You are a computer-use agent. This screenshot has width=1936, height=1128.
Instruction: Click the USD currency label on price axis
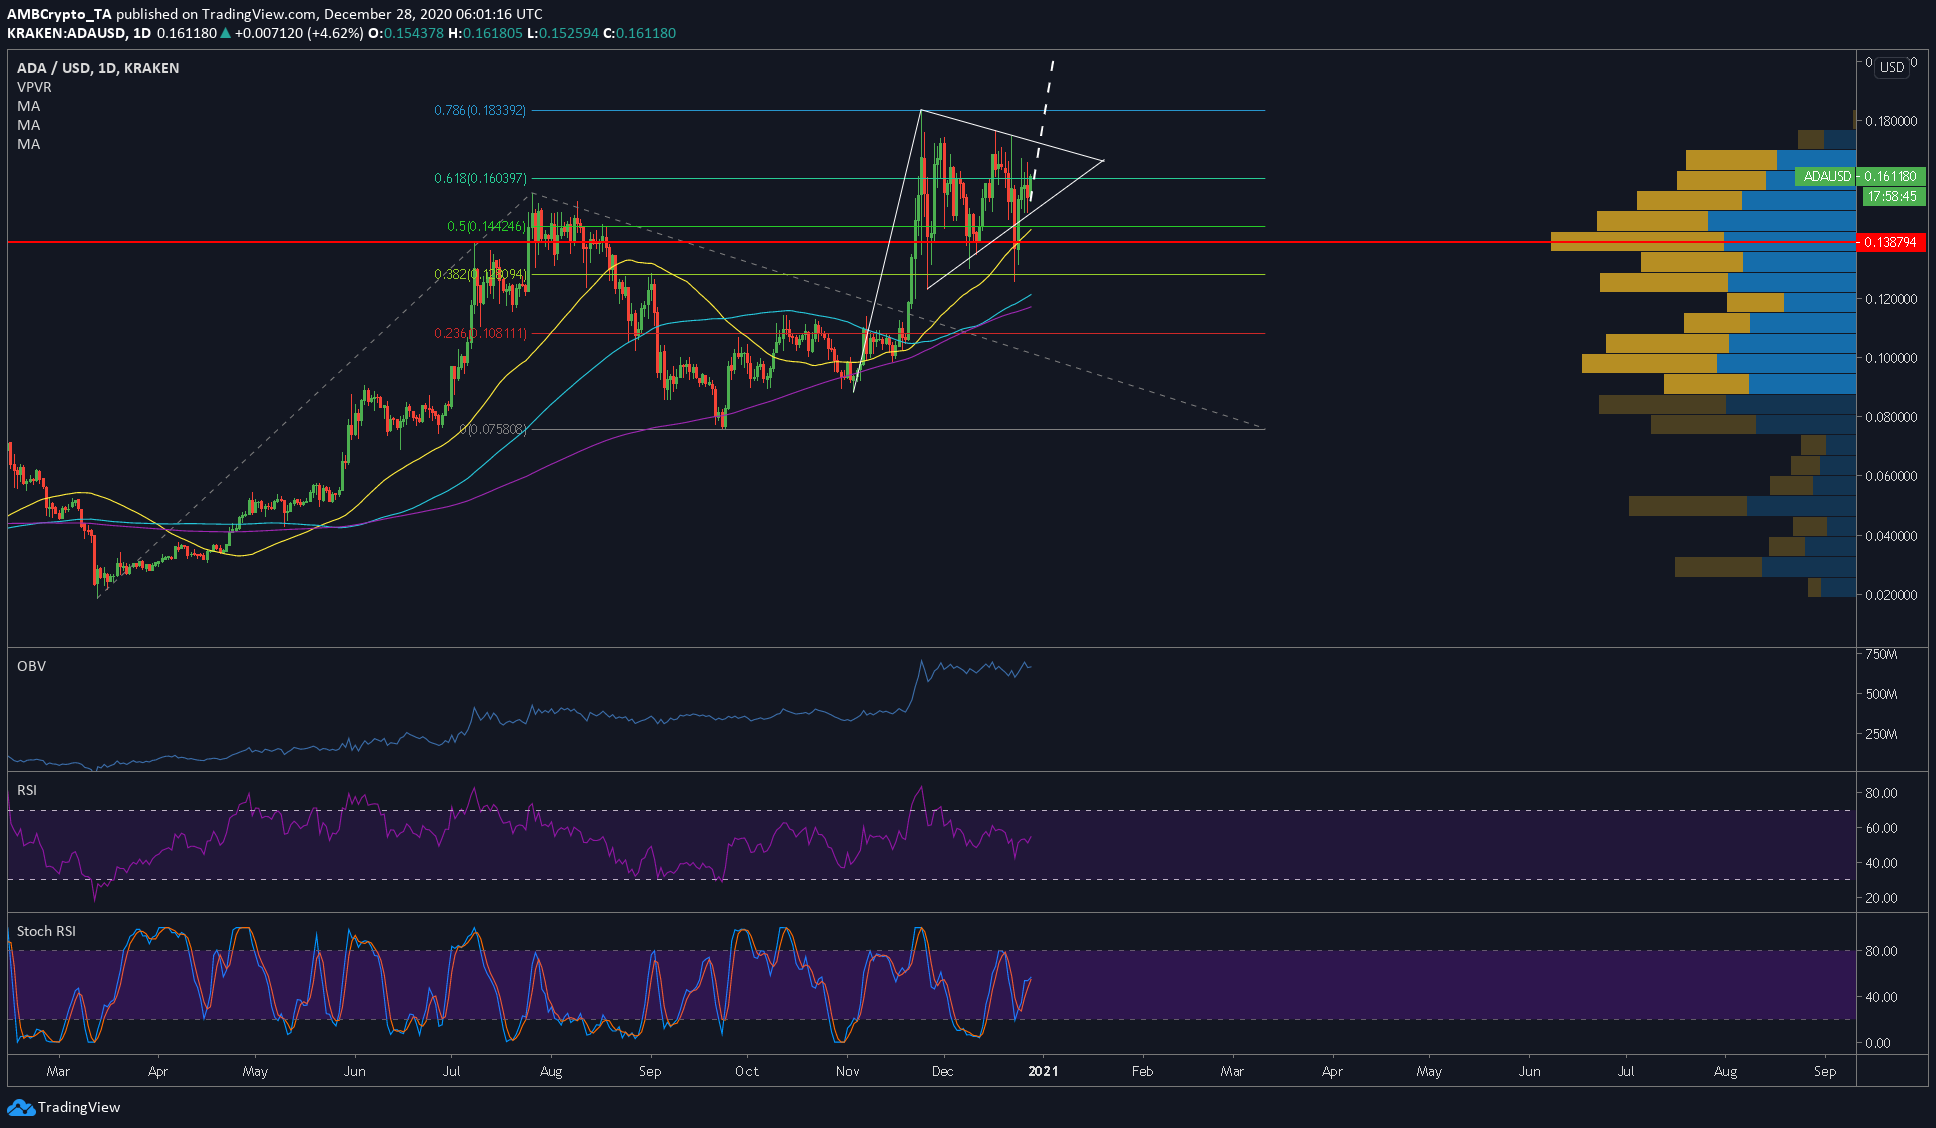pos(1892,67)
